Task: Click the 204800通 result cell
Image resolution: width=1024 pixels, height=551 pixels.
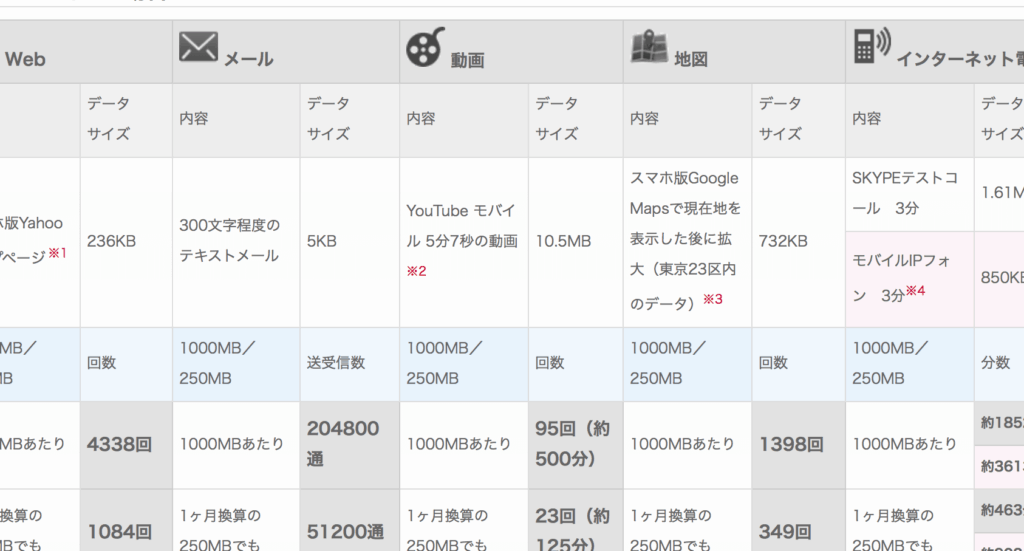Action: click(x=342, y=444)
